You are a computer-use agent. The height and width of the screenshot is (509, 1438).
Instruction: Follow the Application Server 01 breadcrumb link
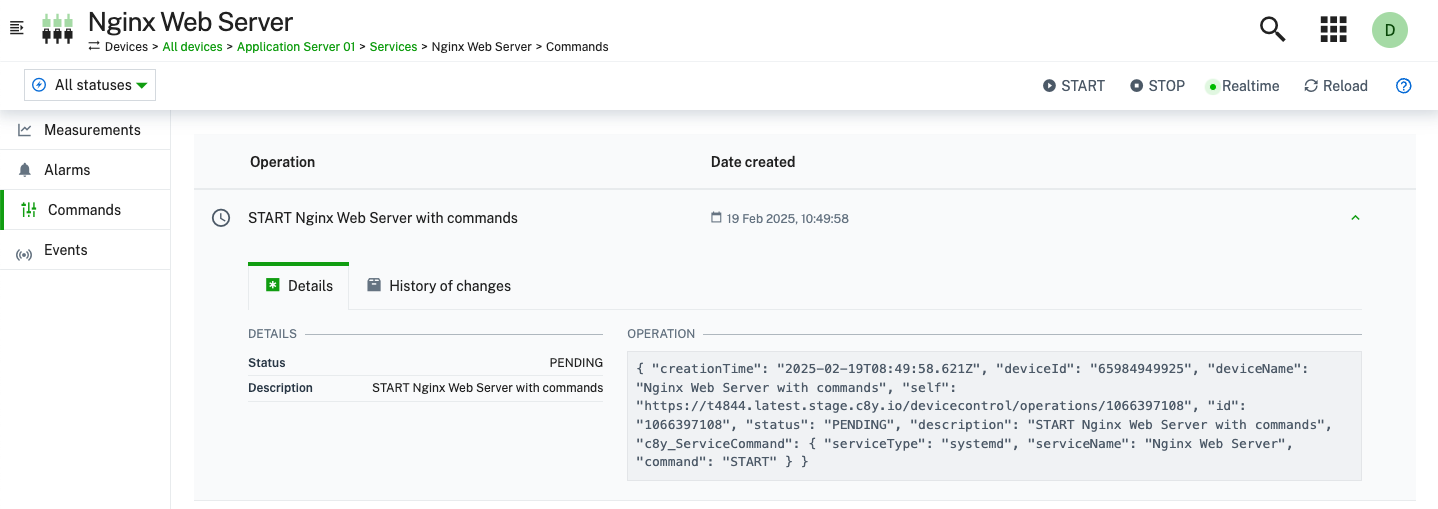[295, 47]
